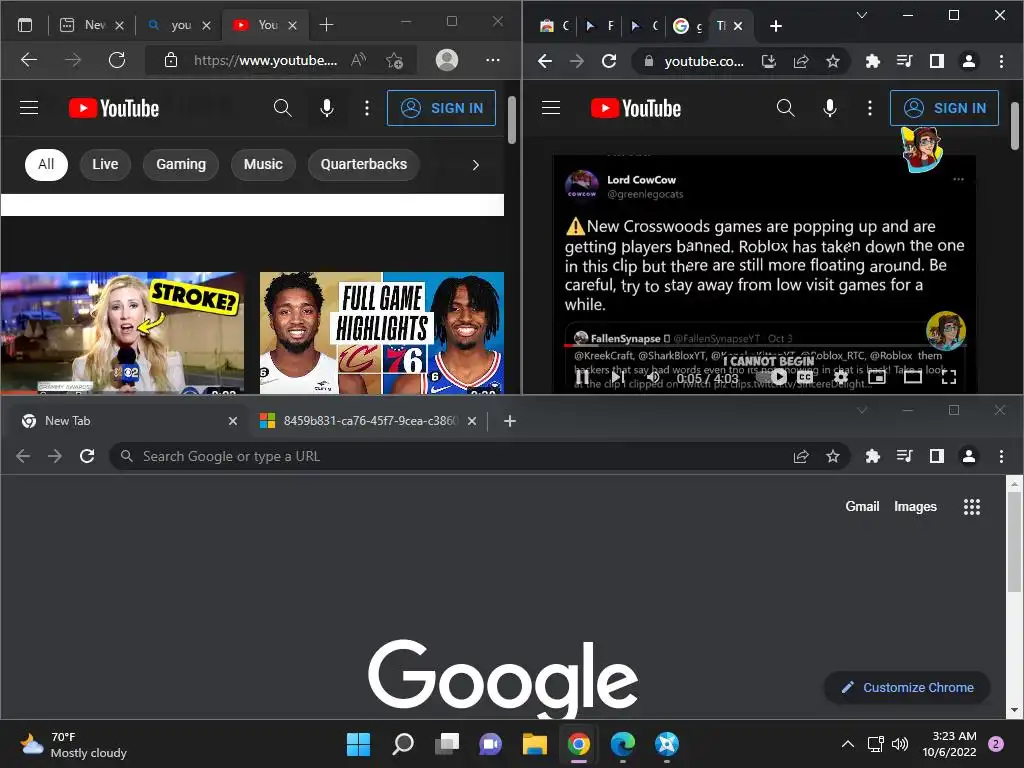This screenshot has height=768, width=1024.
Task: Open the STROKE? news video thumbnail
Action: point(122,332)
